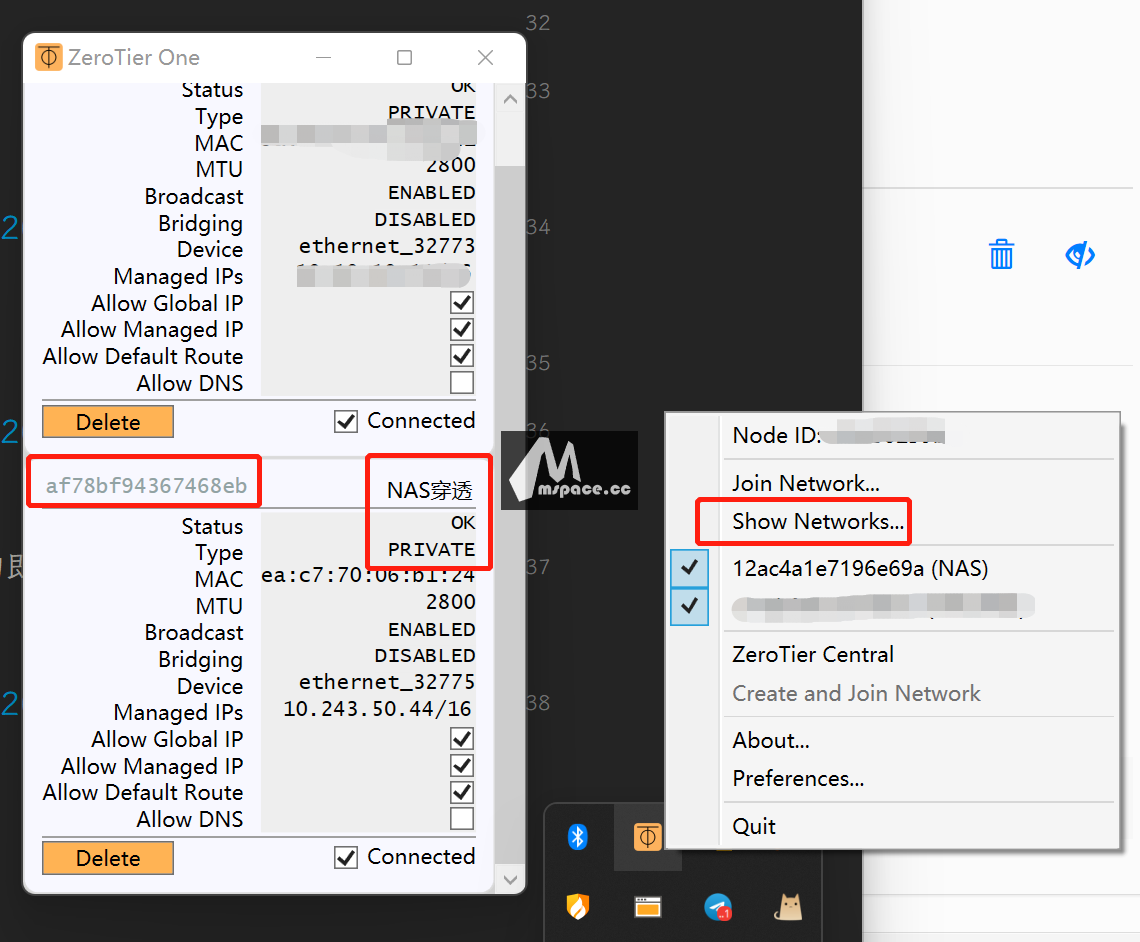Toggle Allow Global IP in first network
This screenshot has height=942, width=1140.
click(x=462, y=302)
